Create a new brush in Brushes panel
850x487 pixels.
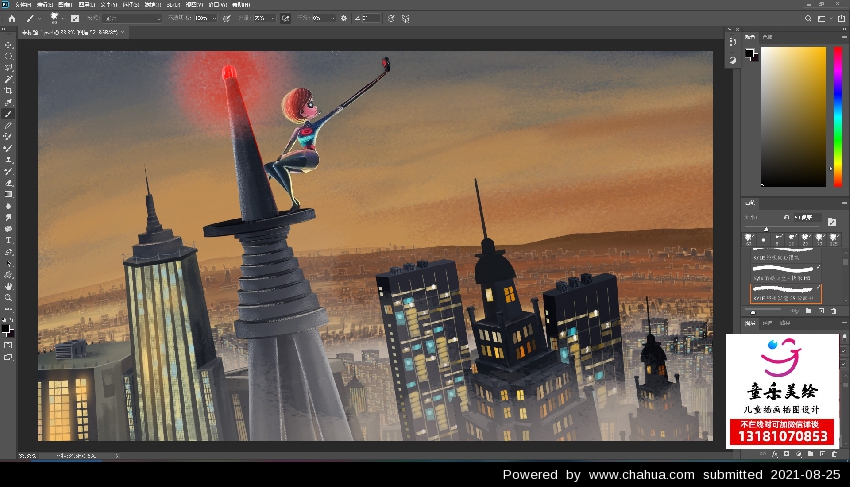(822, 311)
